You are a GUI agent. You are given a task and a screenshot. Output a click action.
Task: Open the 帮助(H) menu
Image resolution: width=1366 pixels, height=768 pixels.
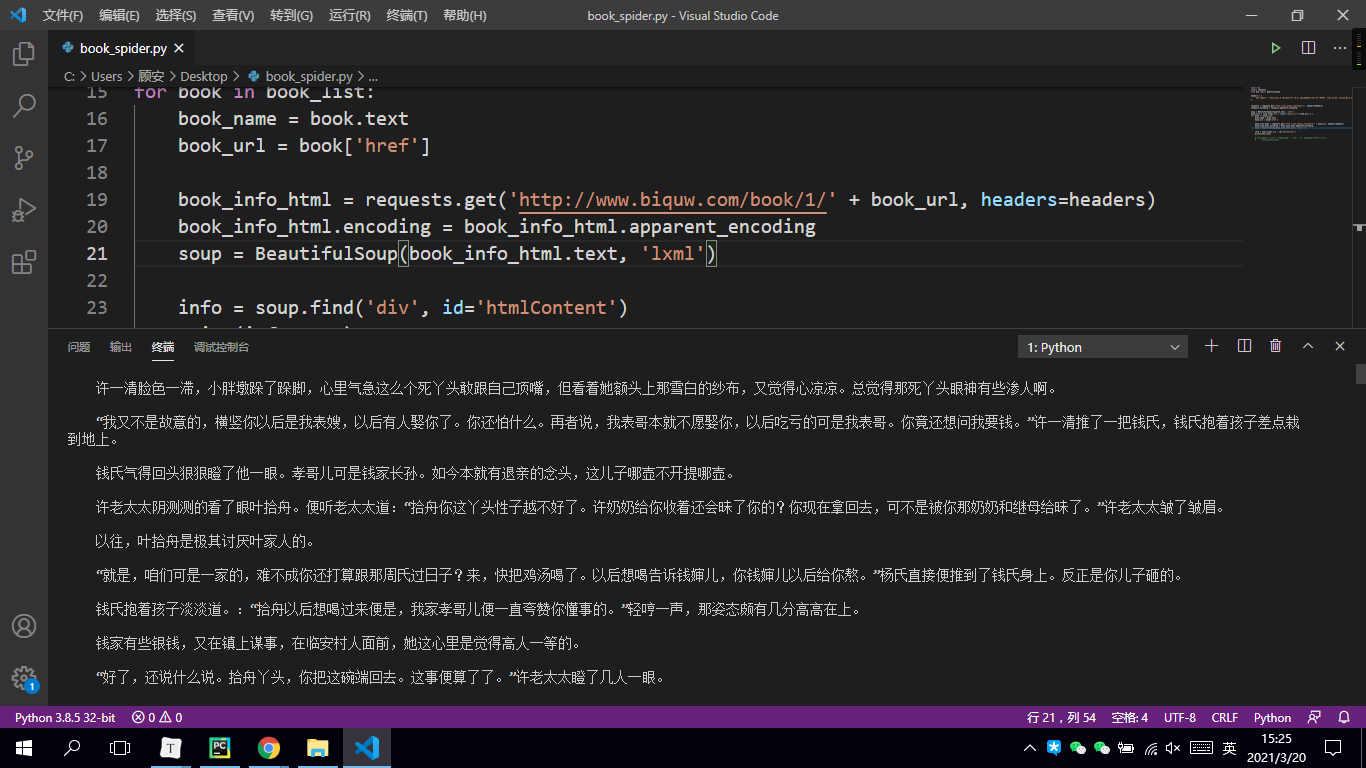[464, 15]
